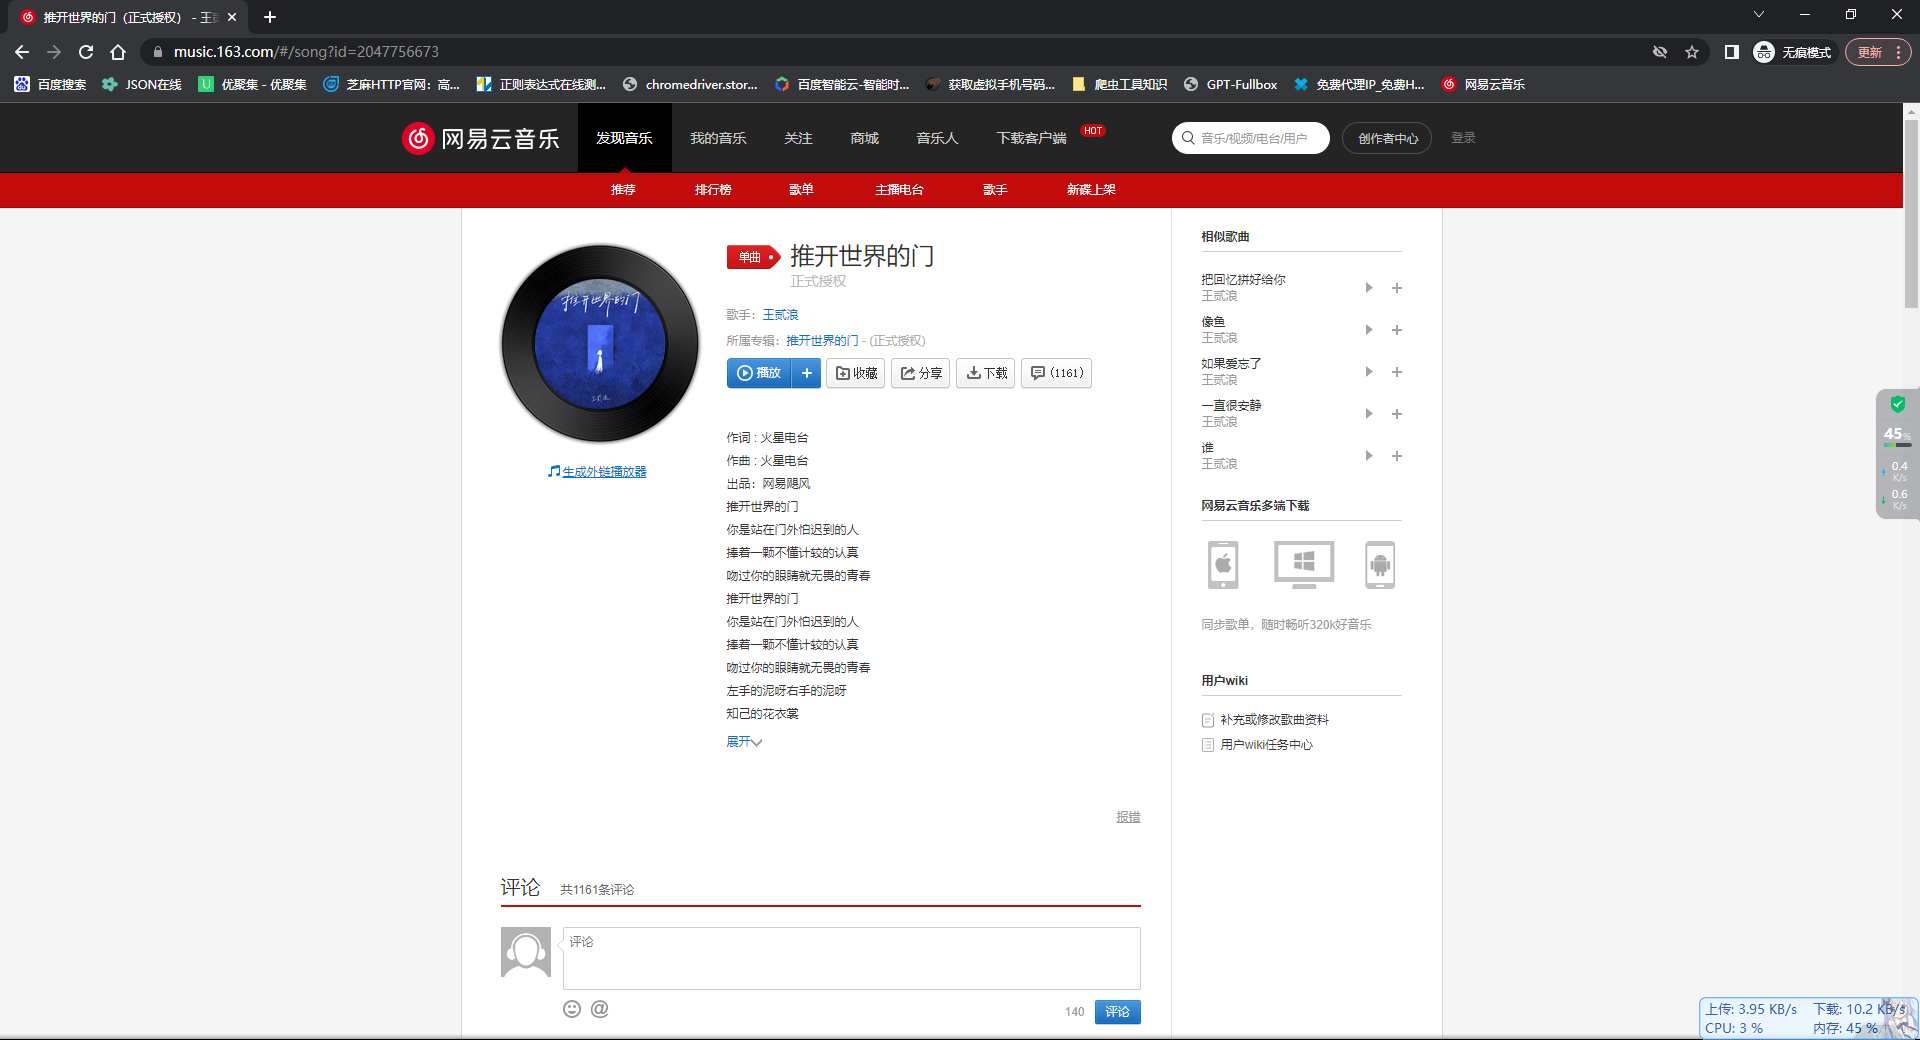
Task: Go back in browser history
Action: (x=22, y=52)
